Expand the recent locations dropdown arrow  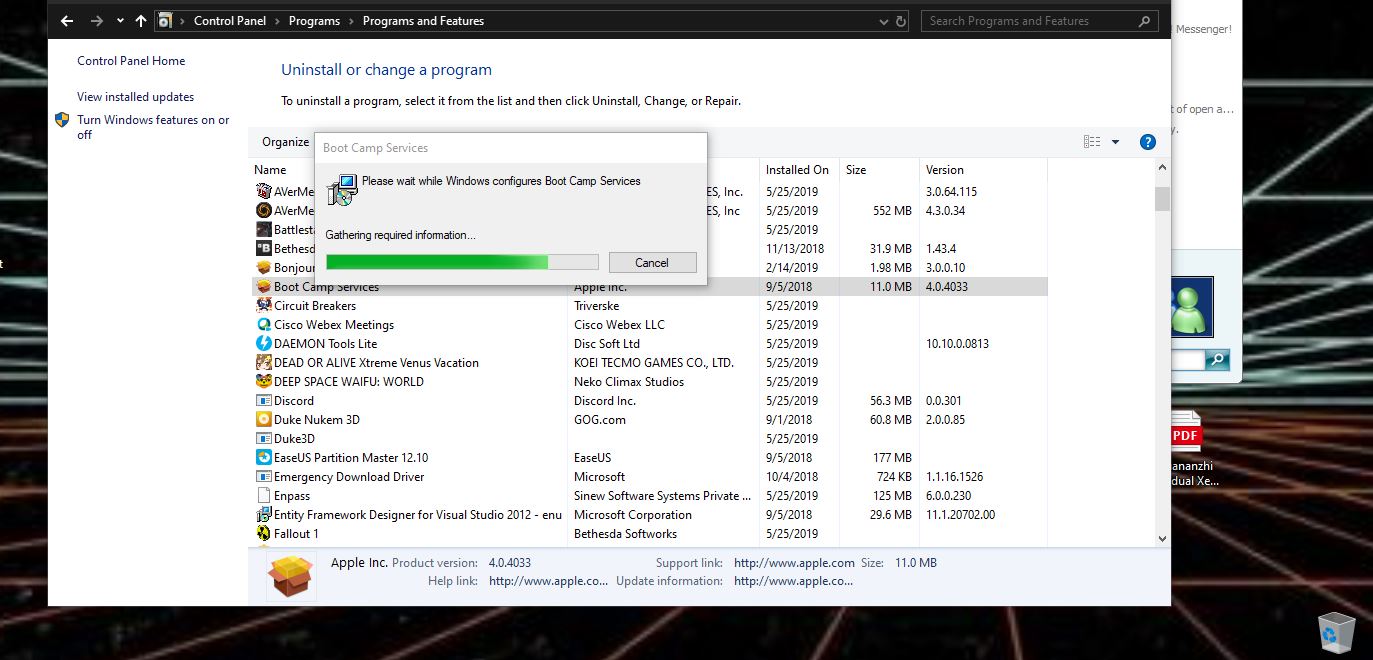[x=120, y=21]
